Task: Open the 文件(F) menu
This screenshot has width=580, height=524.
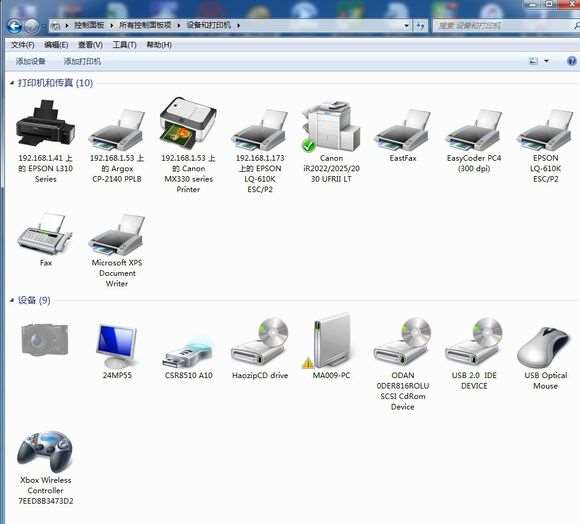Action: 23,45
